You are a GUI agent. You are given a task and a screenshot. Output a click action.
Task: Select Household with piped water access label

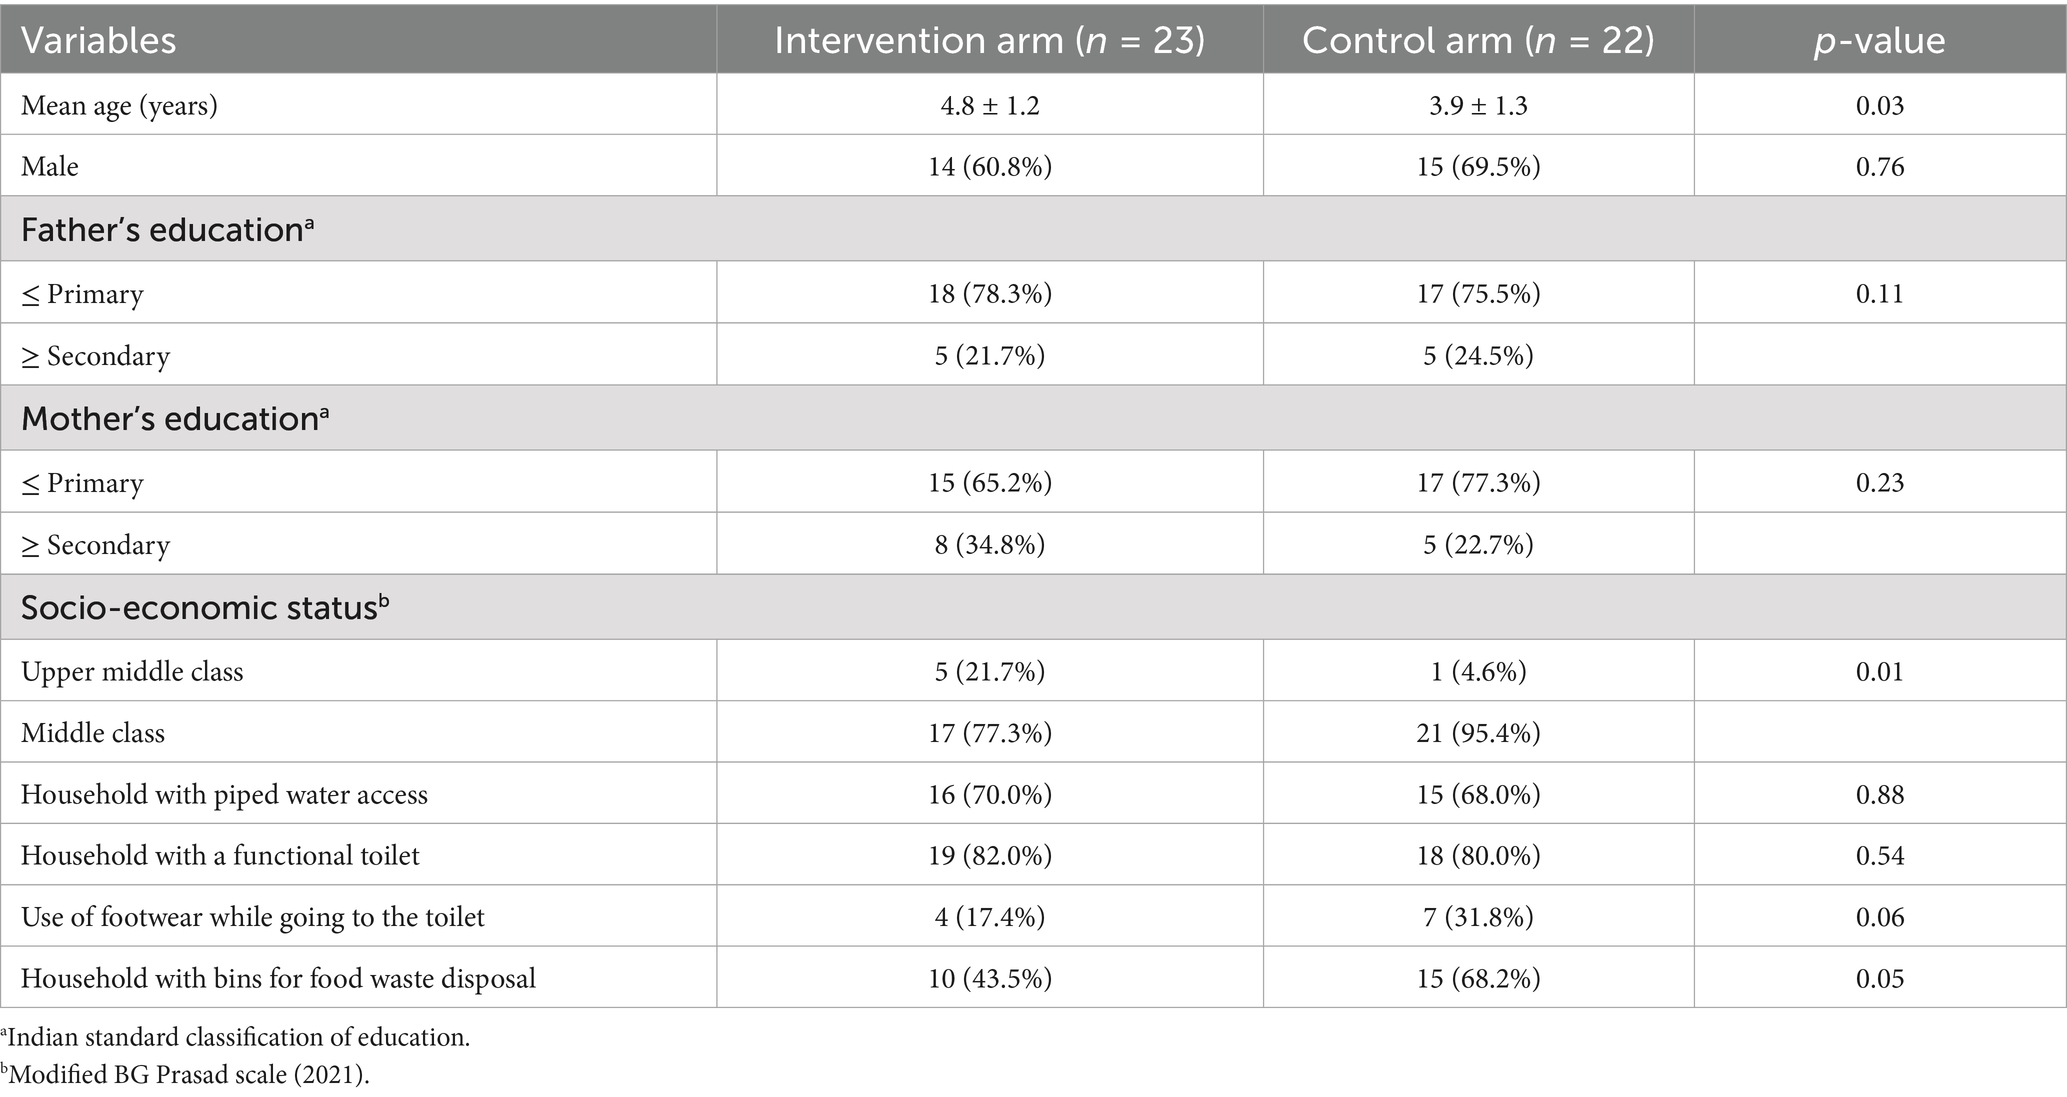coord(224,794)
